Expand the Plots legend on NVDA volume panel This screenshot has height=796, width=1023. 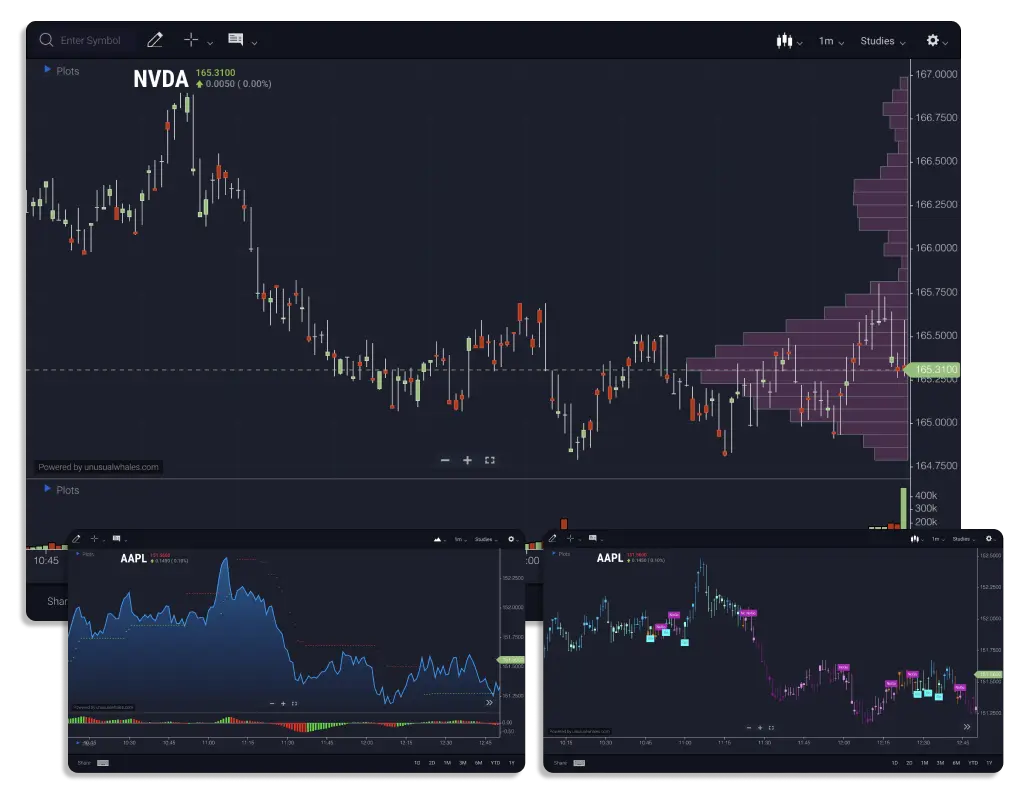pos(61,489)
